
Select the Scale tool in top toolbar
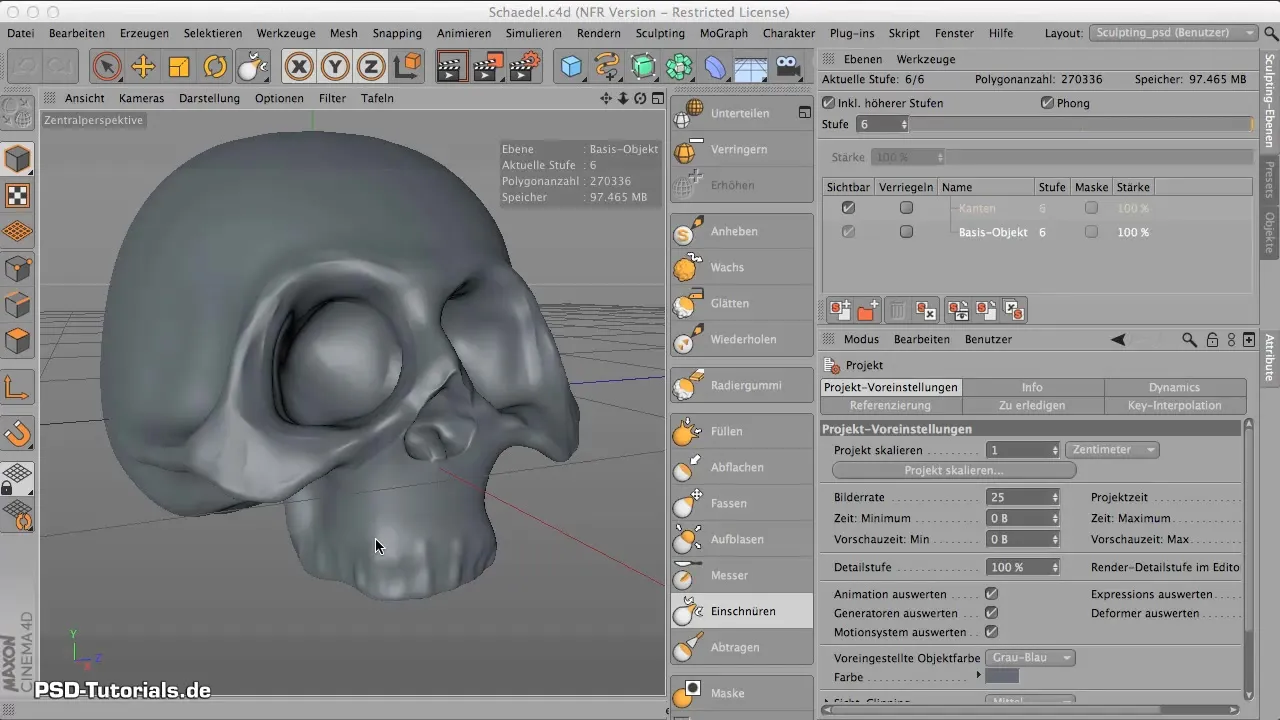[179, 67]
